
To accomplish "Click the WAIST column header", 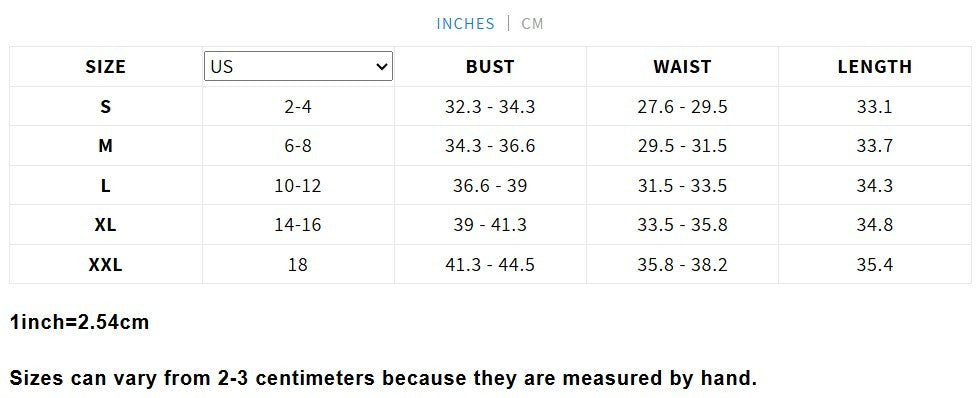I will [682, 67].
